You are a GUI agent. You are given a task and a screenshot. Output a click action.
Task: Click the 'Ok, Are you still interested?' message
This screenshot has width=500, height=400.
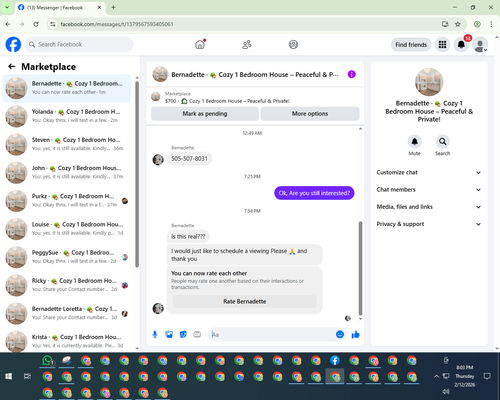(x=314, y=193)
